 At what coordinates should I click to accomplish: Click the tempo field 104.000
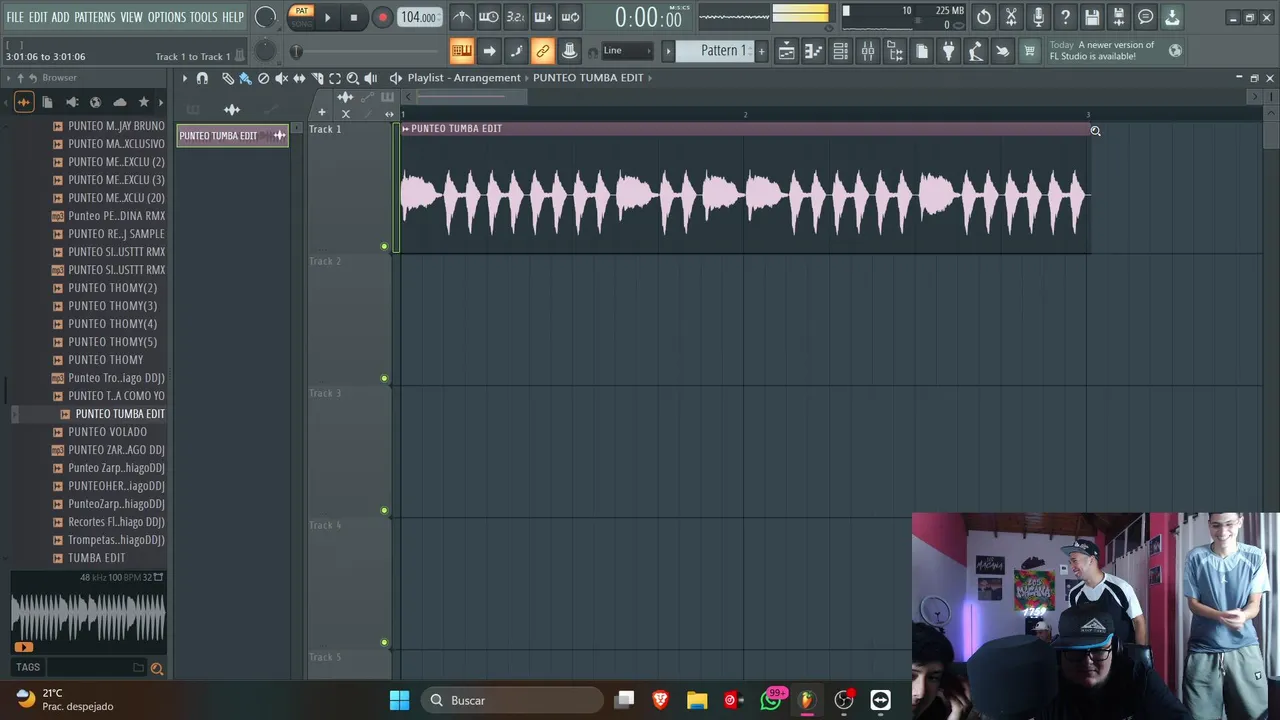tap(419, 17)
